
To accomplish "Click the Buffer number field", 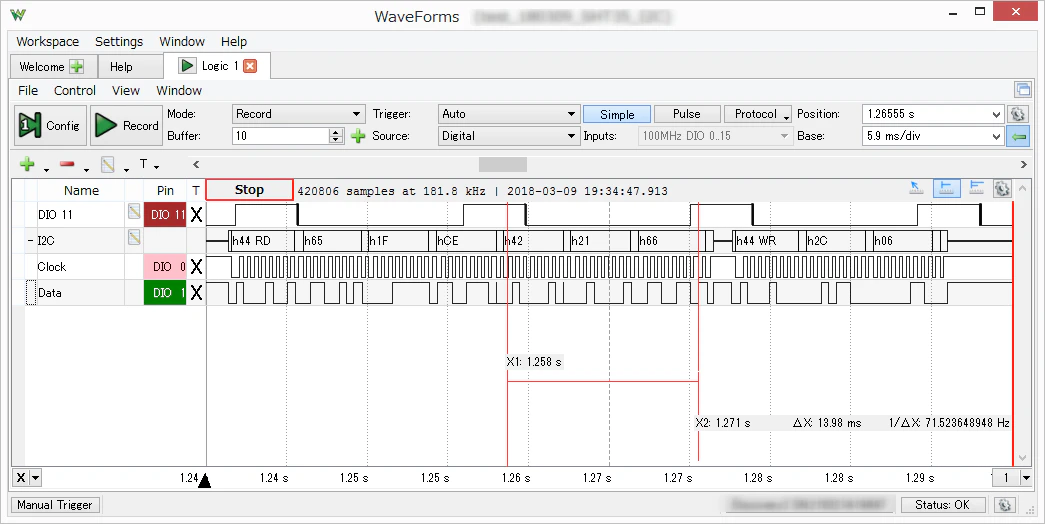I will 281,136.
